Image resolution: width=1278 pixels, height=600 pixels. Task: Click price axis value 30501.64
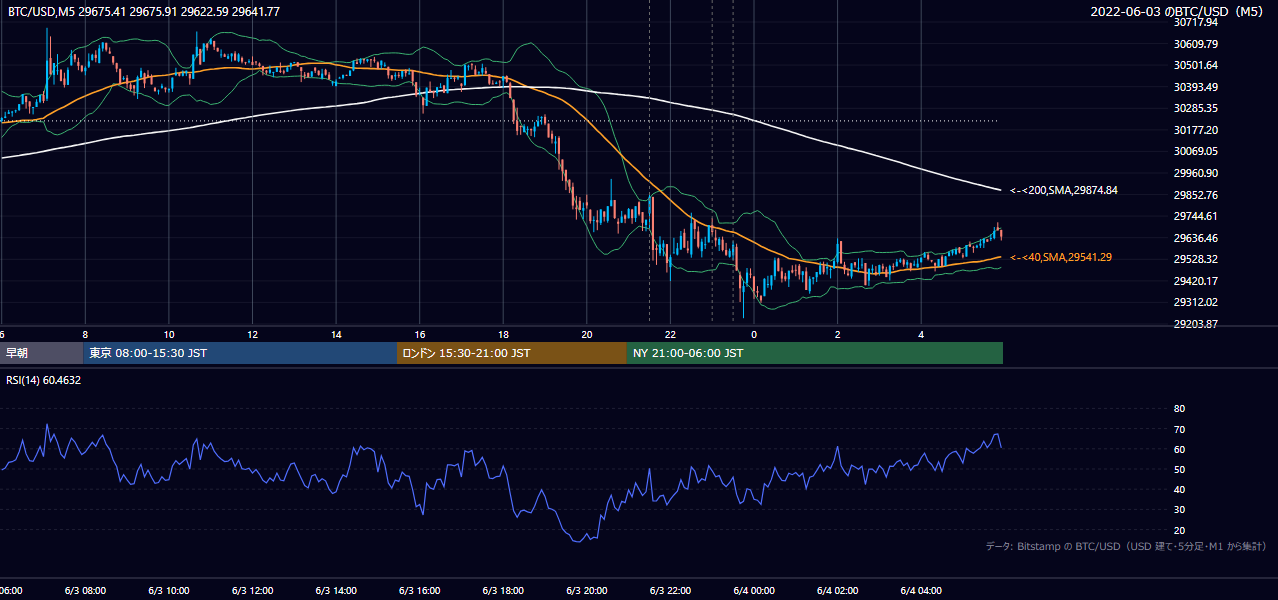point(1195,65)
